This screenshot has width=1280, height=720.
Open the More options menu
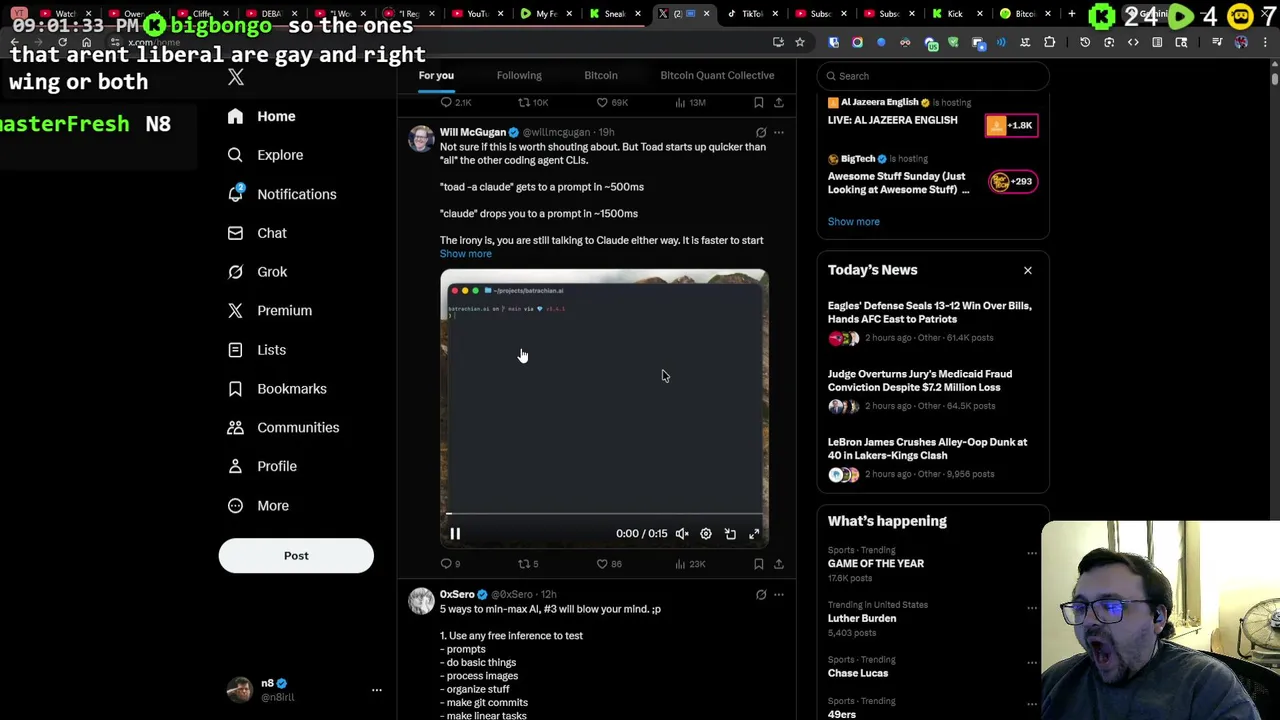(259, 506)
